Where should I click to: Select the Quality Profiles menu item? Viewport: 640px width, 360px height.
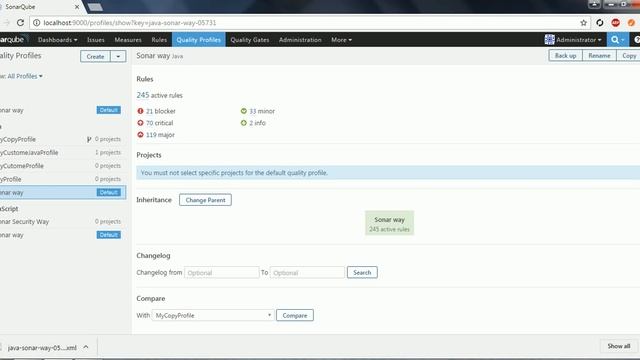click(x=198, y=40)
